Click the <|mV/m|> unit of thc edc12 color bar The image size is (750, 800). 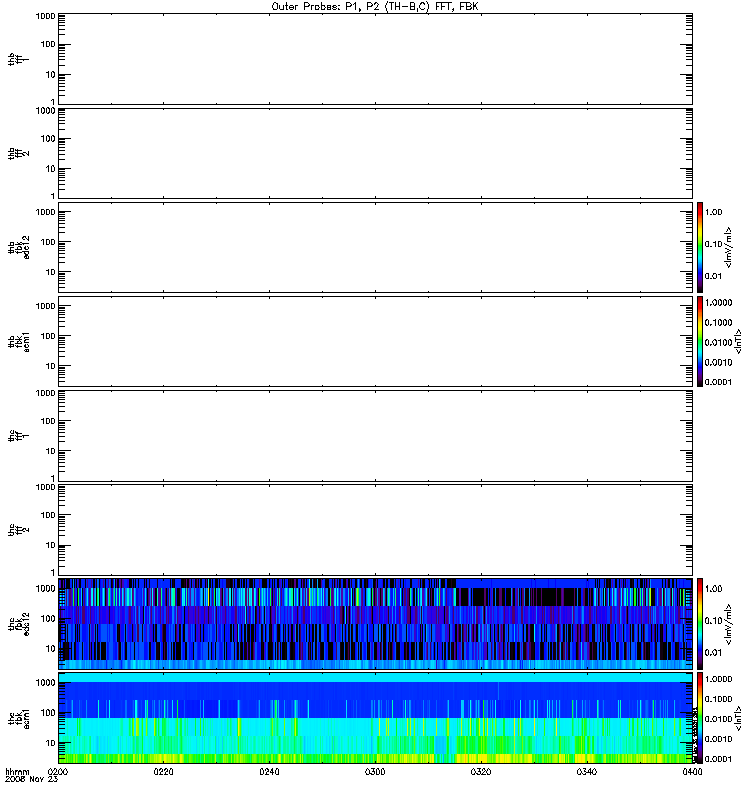point(728,624)
